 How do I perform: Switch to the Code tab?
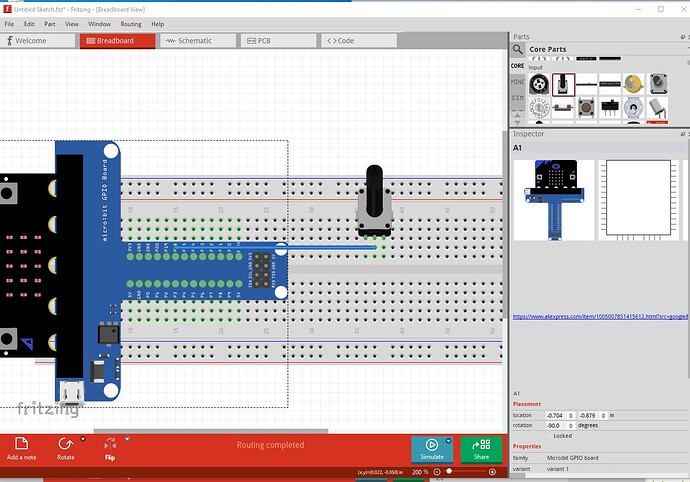359,41
